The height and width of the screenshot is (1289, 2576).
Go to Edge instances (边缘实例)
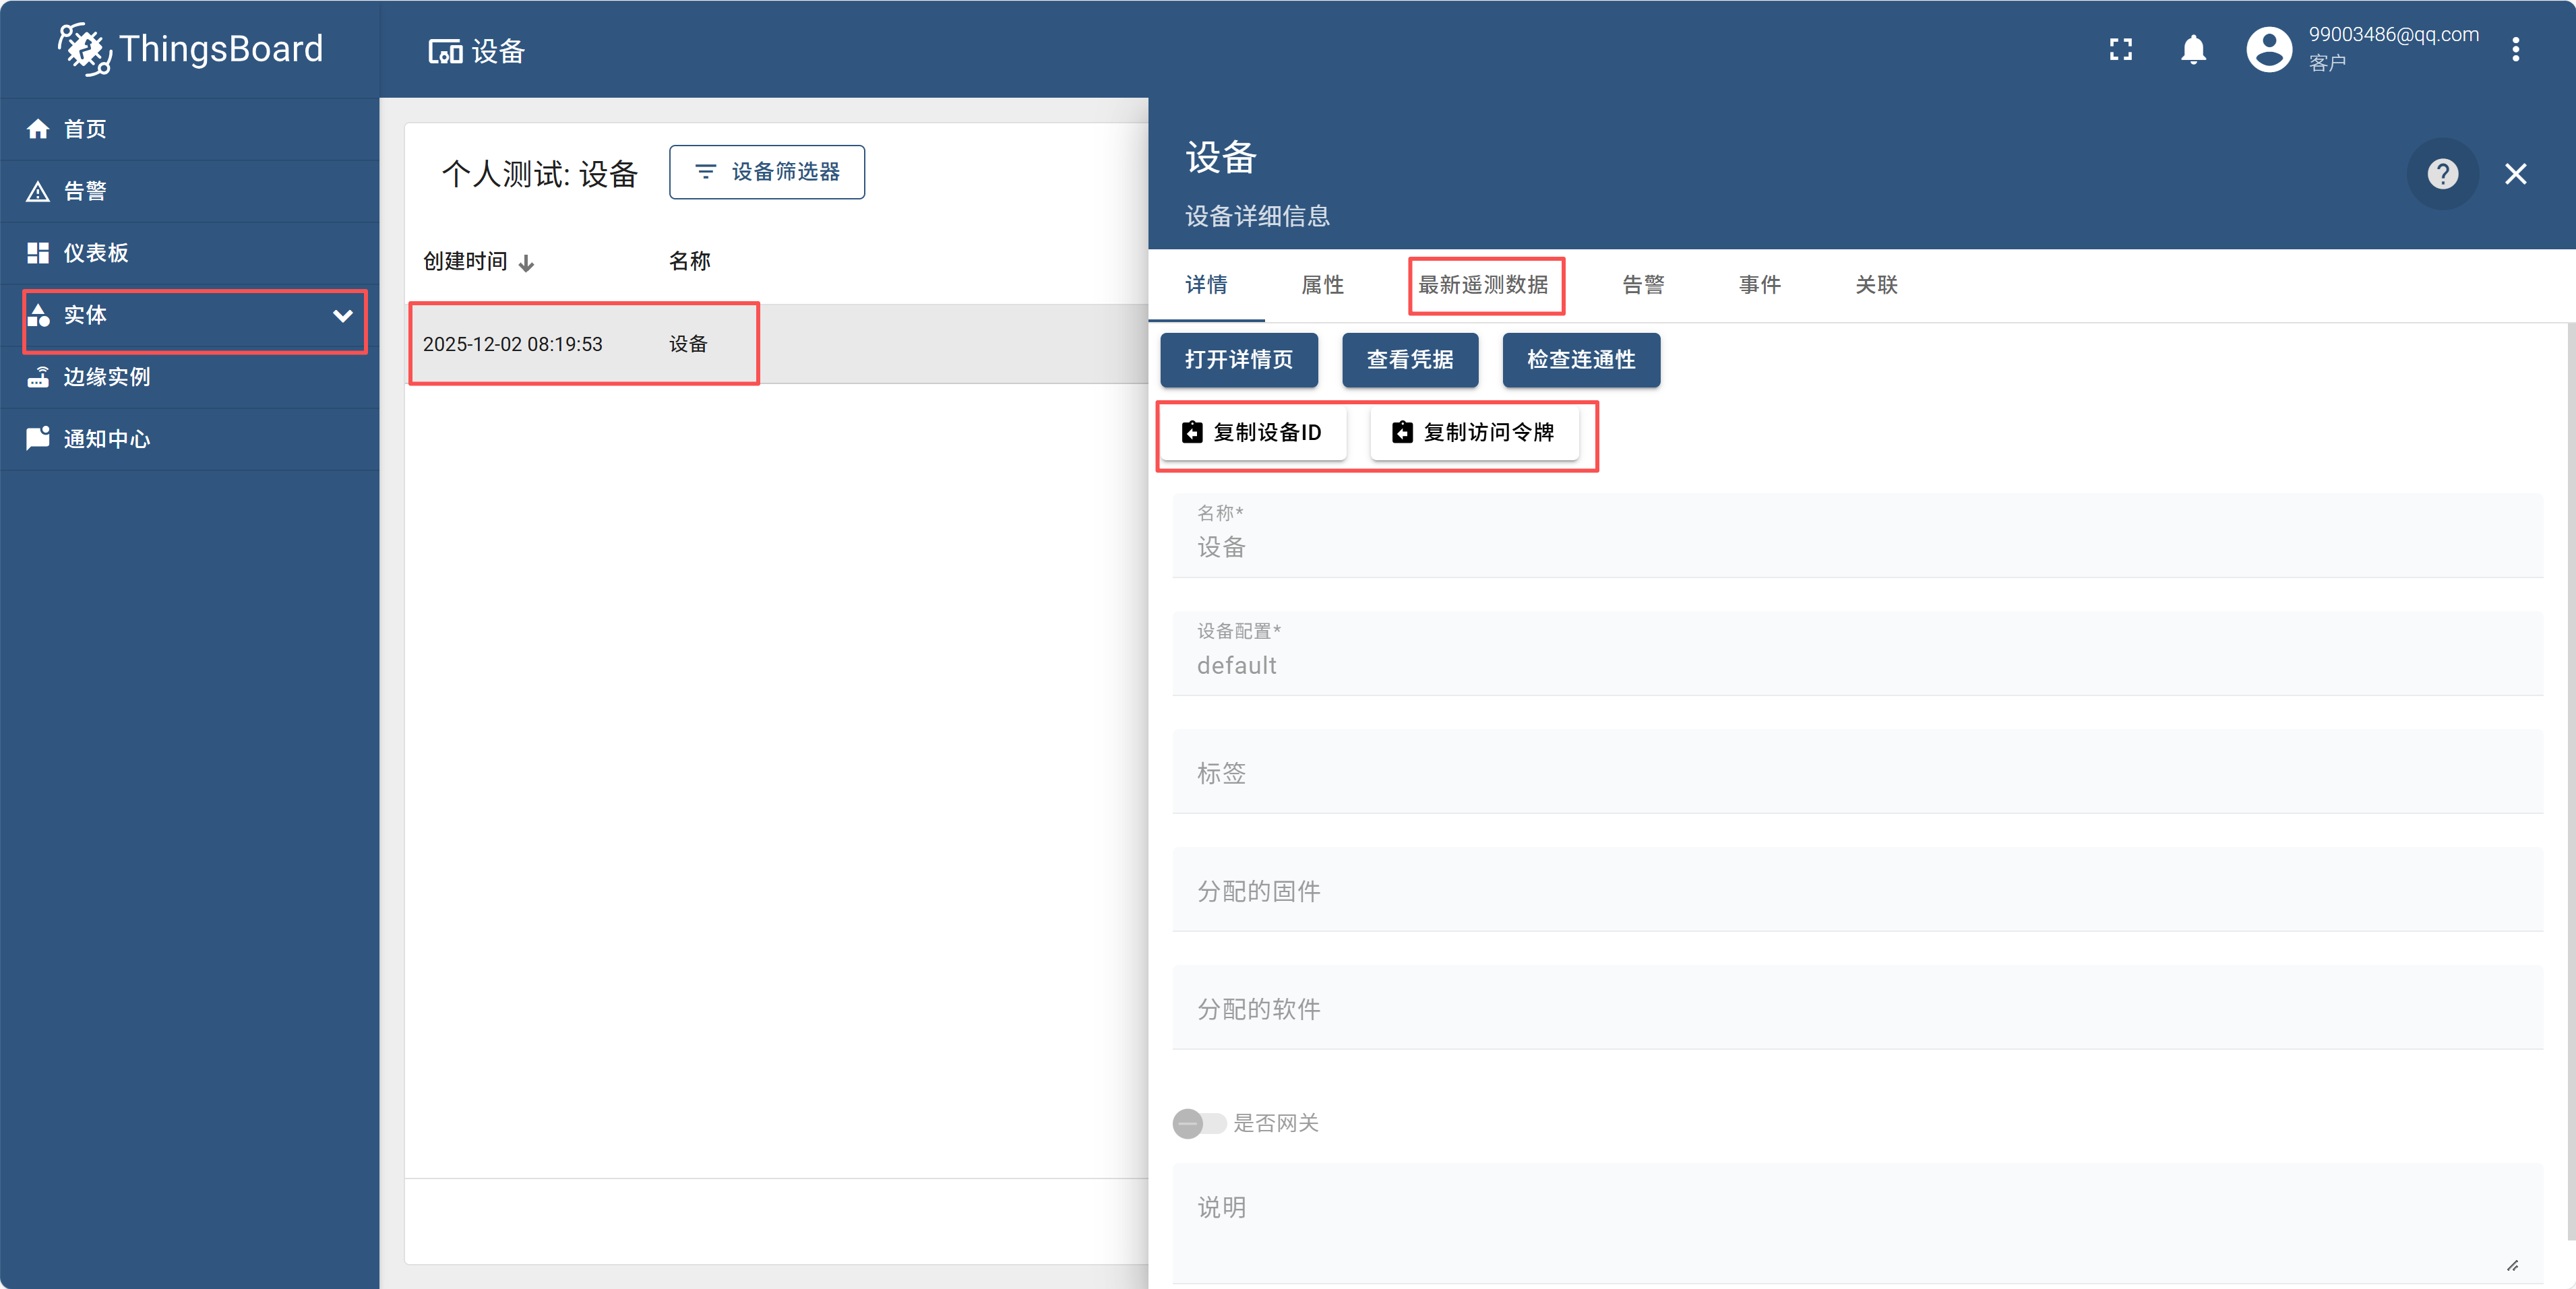106,377
